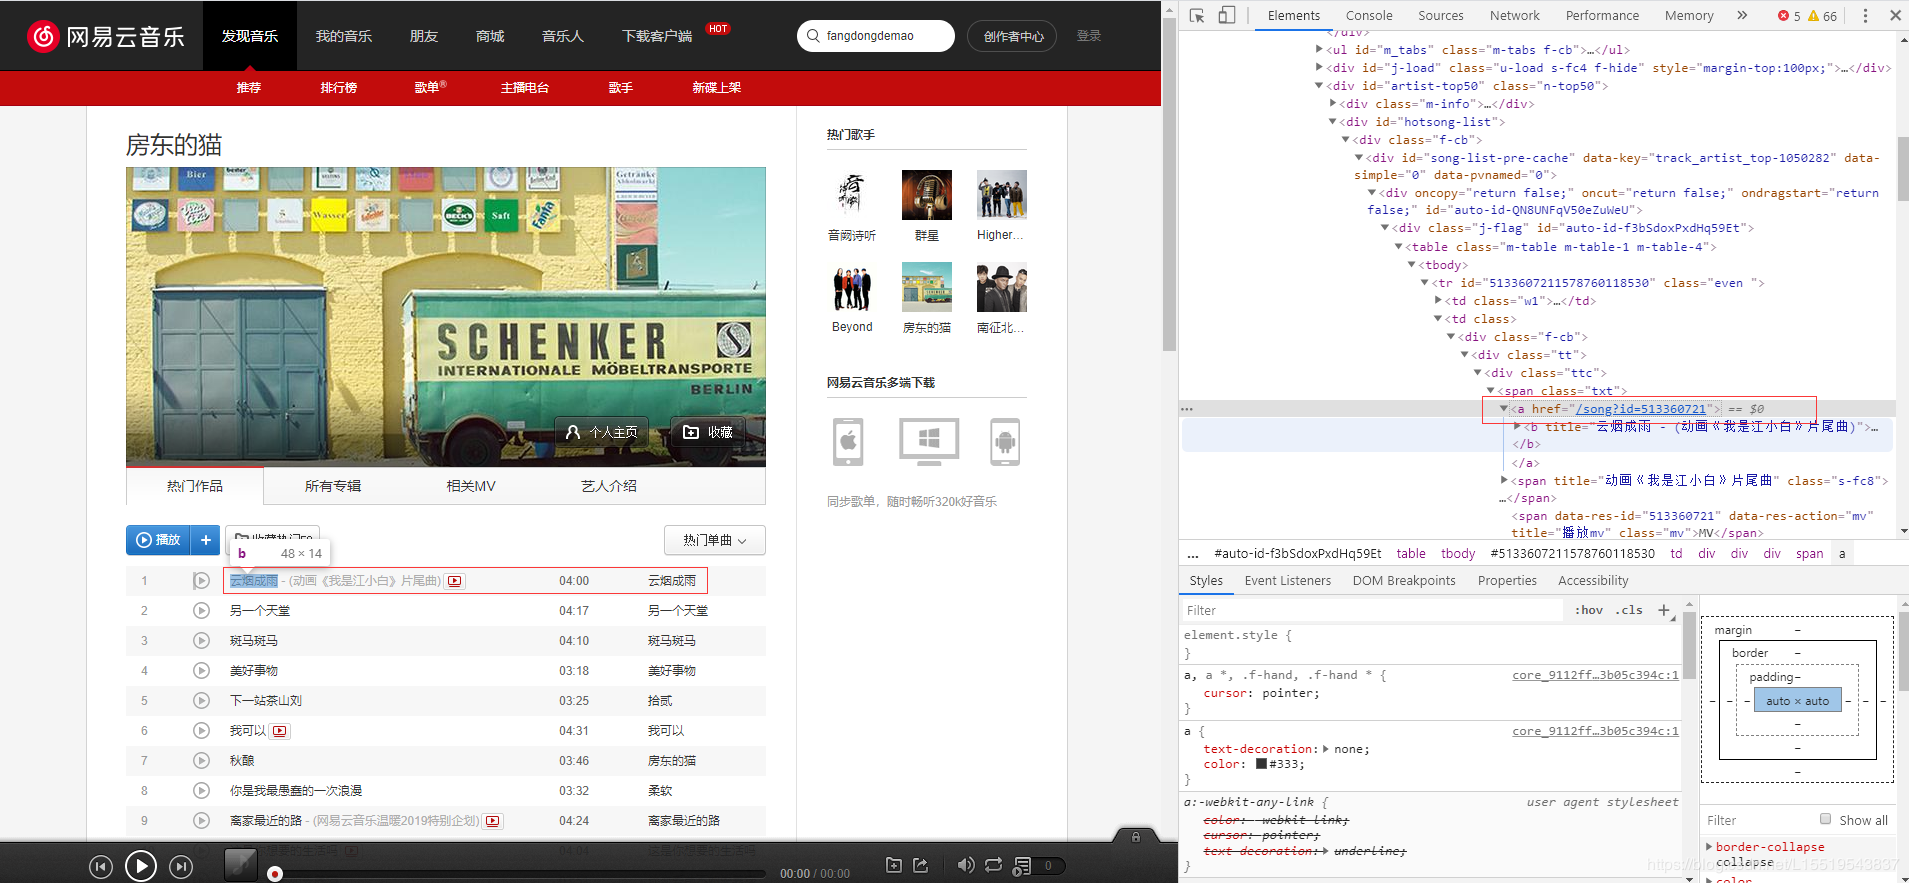Click the new style rule plus icon
The image size is (1909, 883).
[1664, 610]
